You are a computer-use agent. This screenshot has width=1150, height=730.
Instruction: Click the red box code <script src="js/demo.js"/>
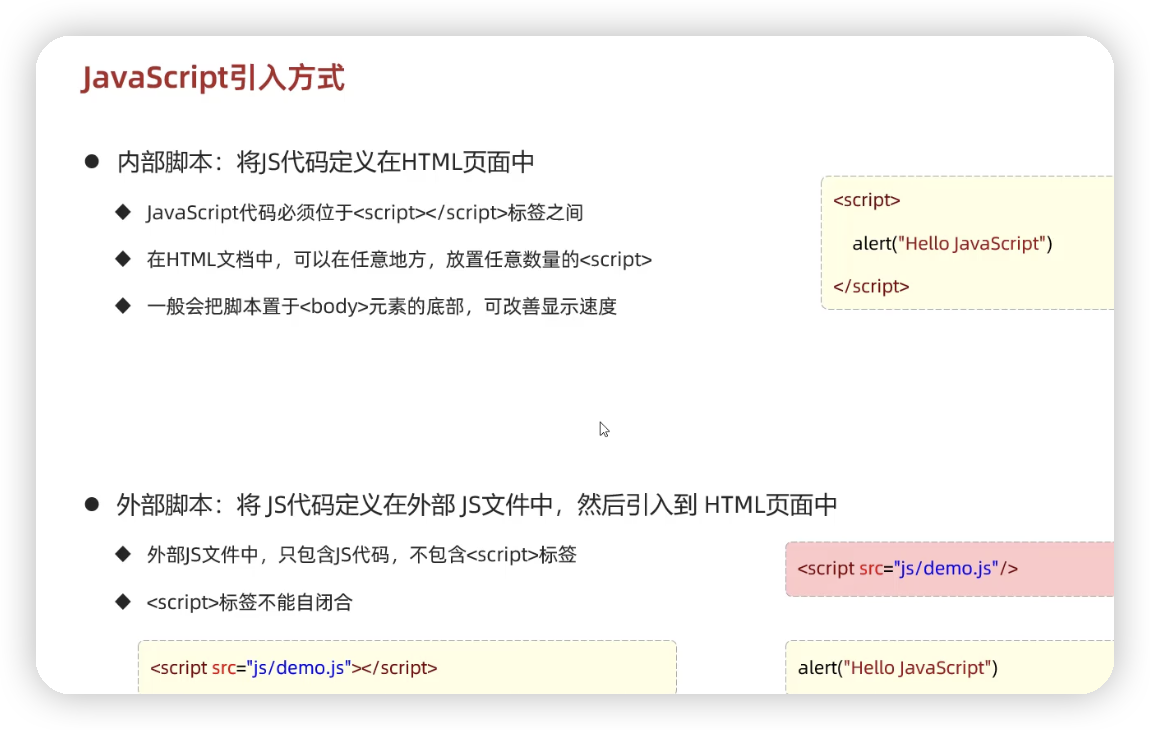[x=907, y=569]
